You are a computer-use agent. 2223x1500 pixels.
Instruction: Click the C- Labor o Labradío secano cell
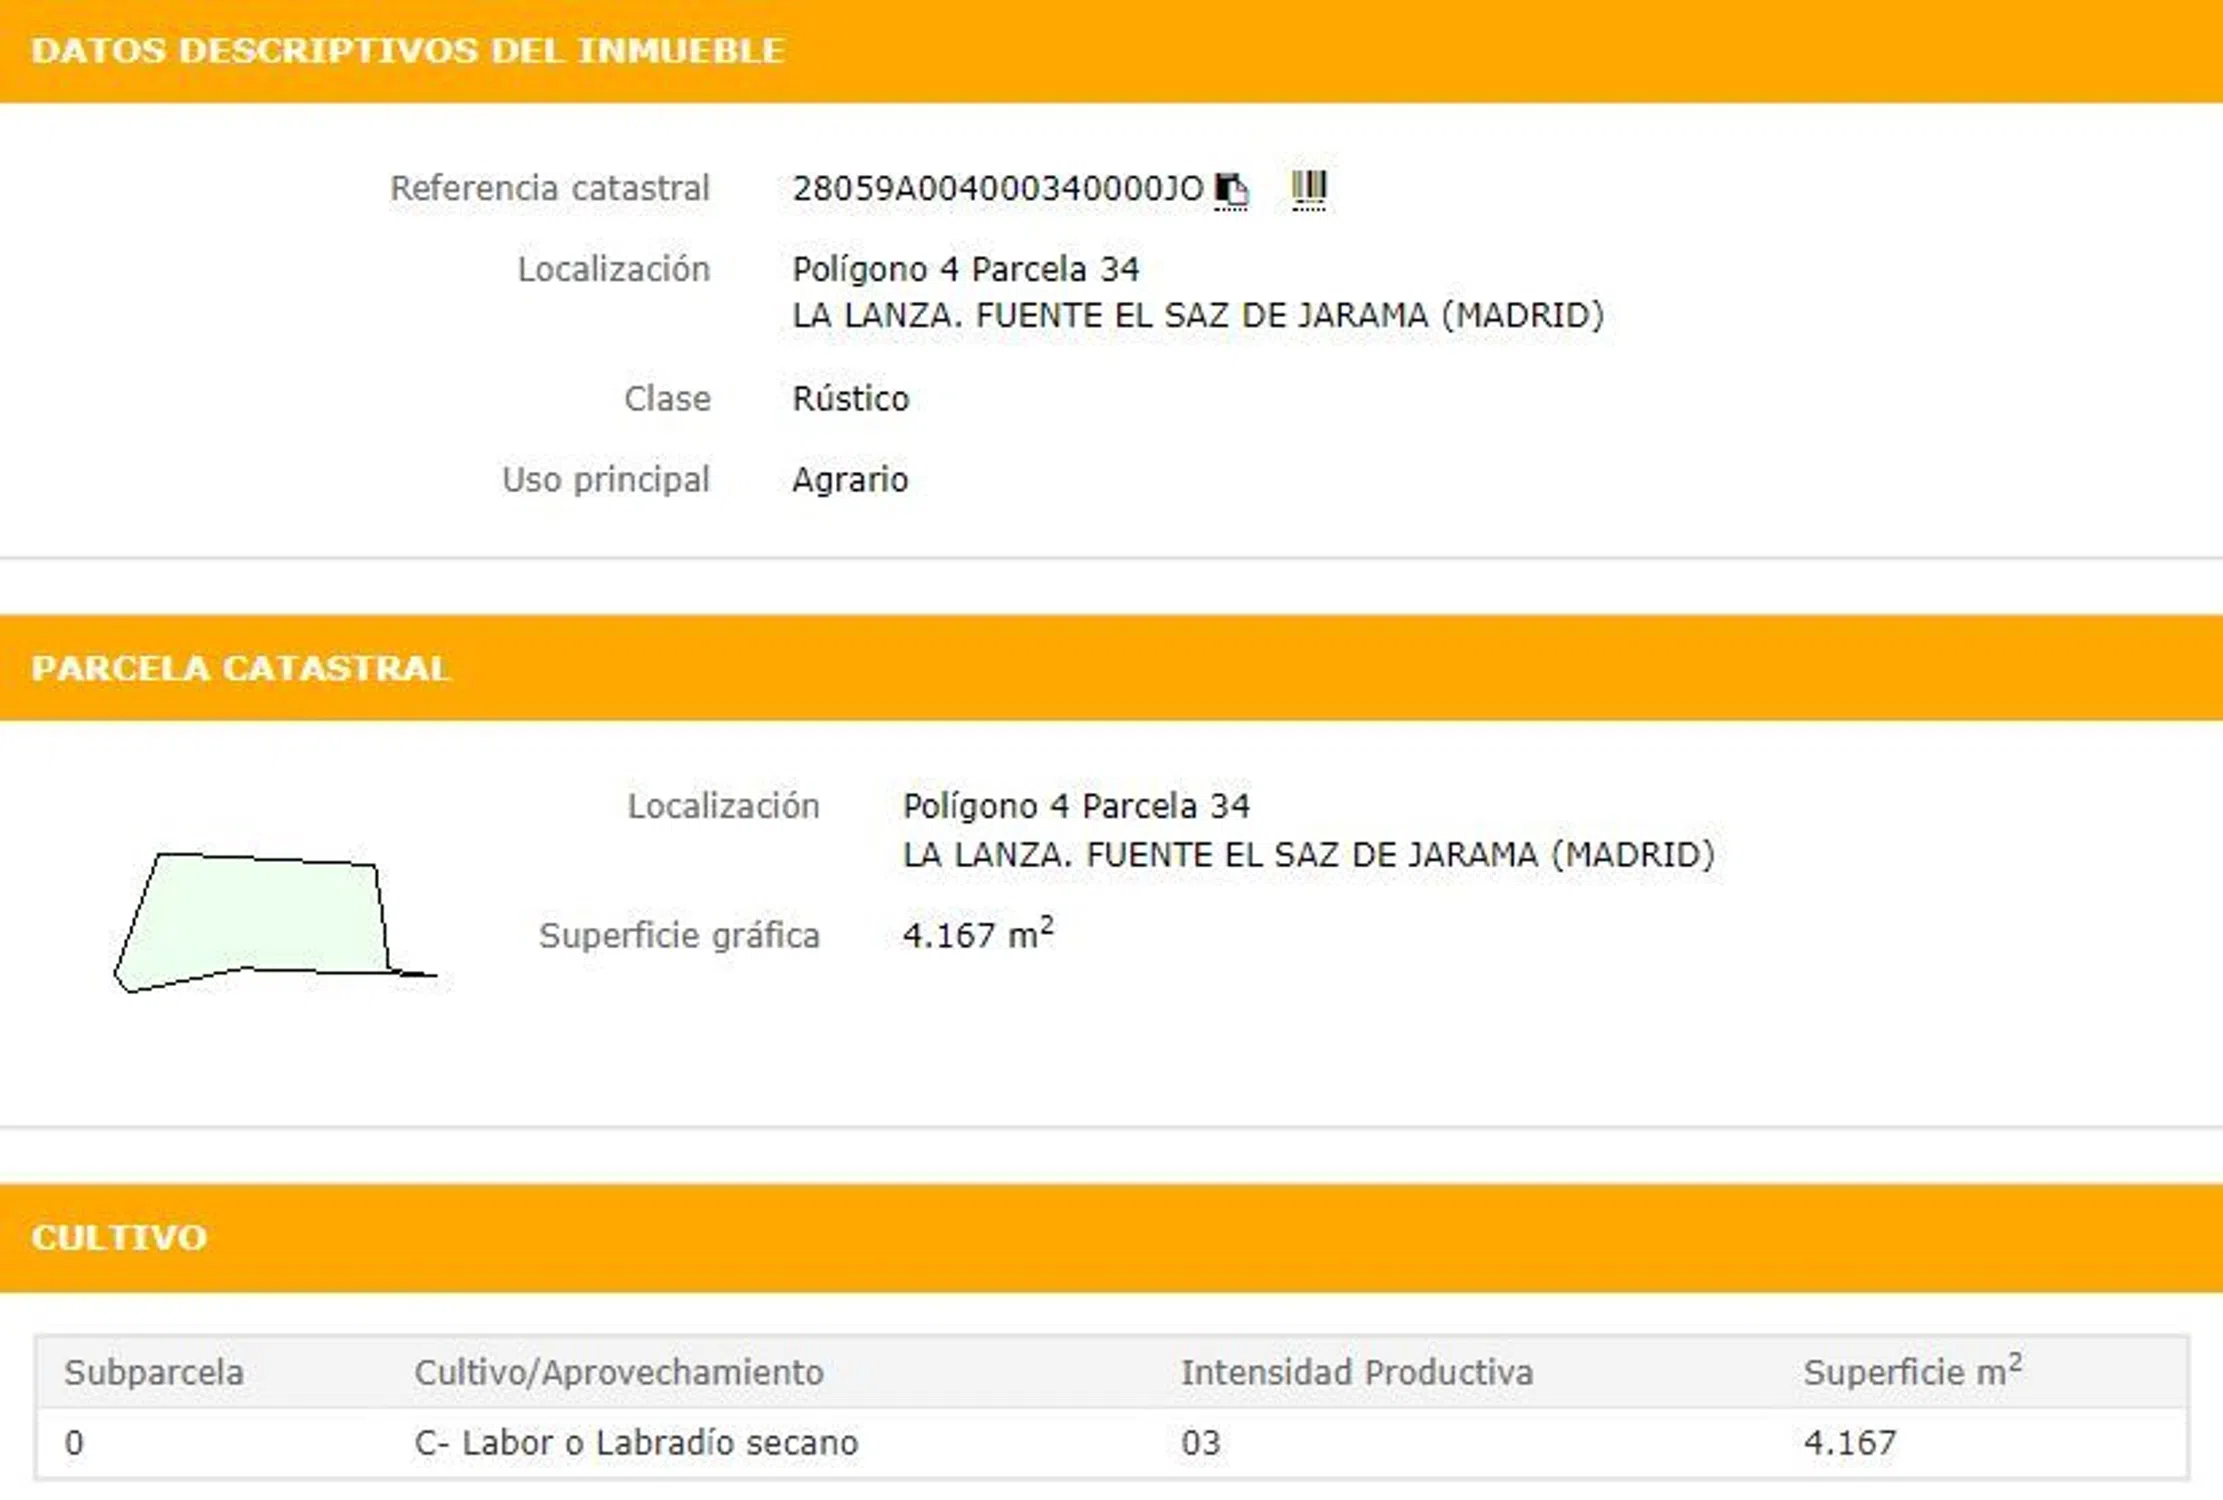coord(636,1443)
